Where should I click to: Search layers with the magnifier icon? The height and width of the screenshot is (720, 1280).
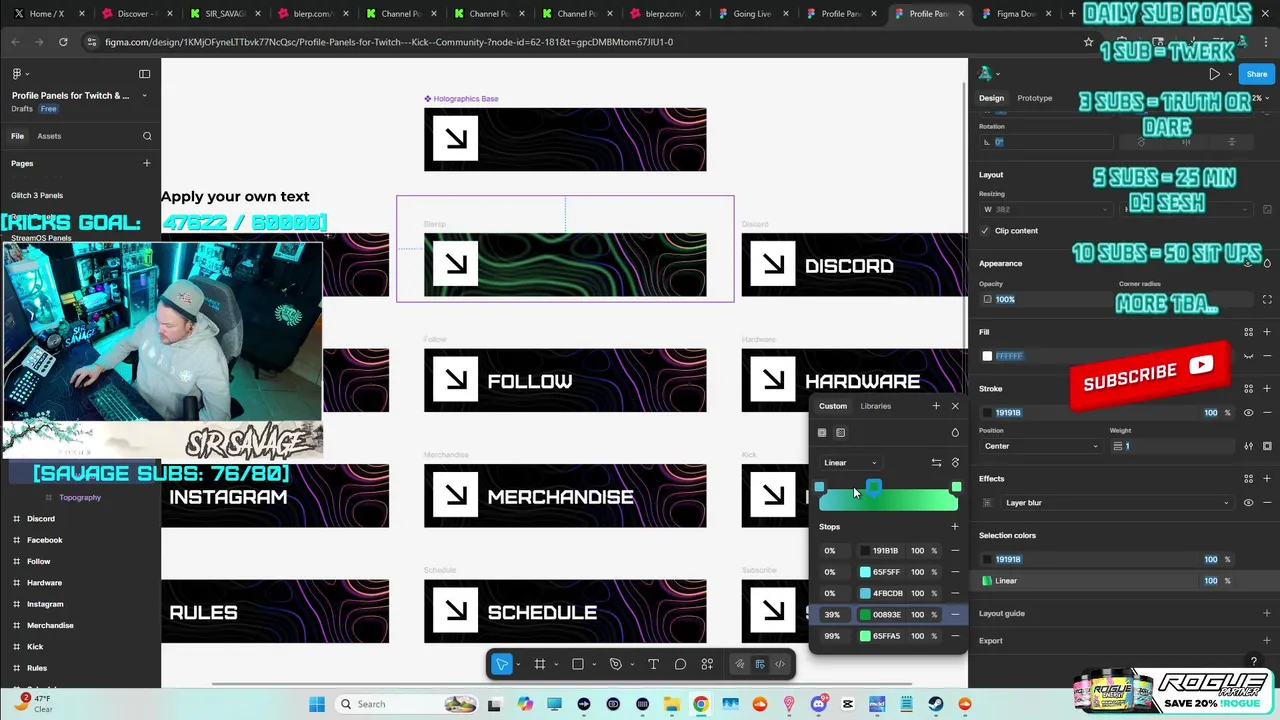point(147,136)
